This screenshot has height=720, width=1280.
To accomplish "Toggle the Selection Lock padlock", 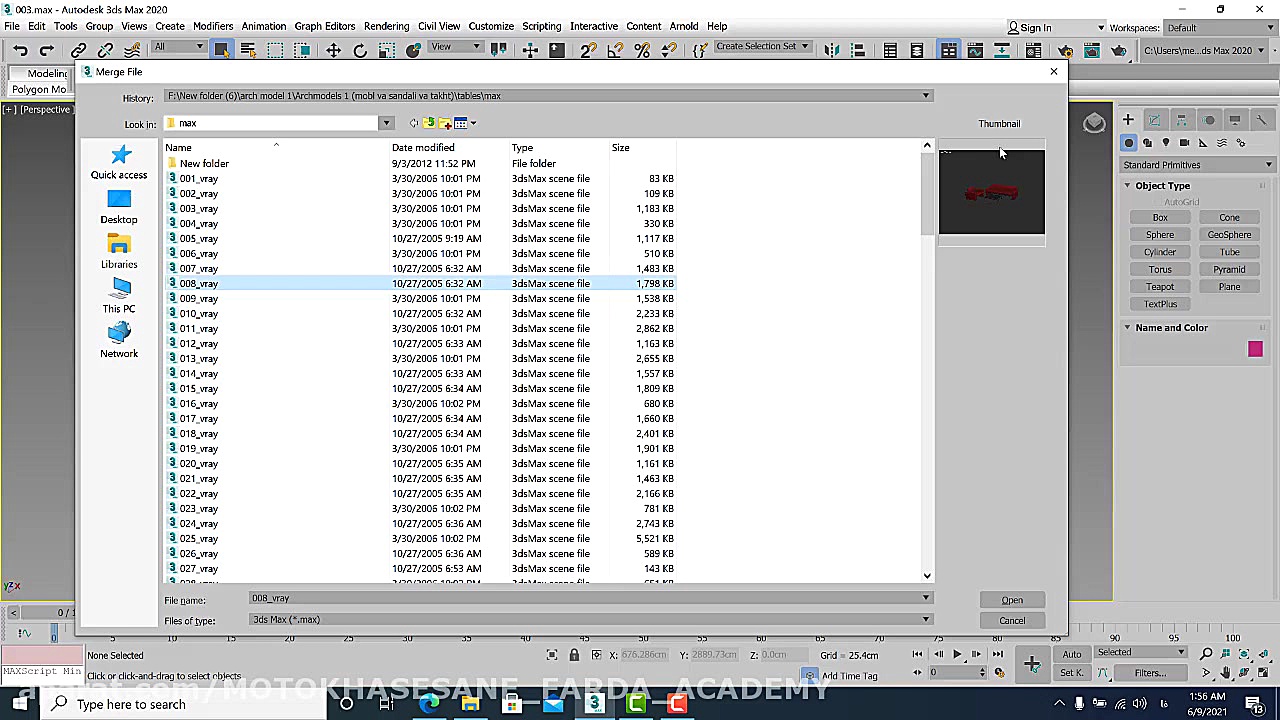I will point(574,655).
